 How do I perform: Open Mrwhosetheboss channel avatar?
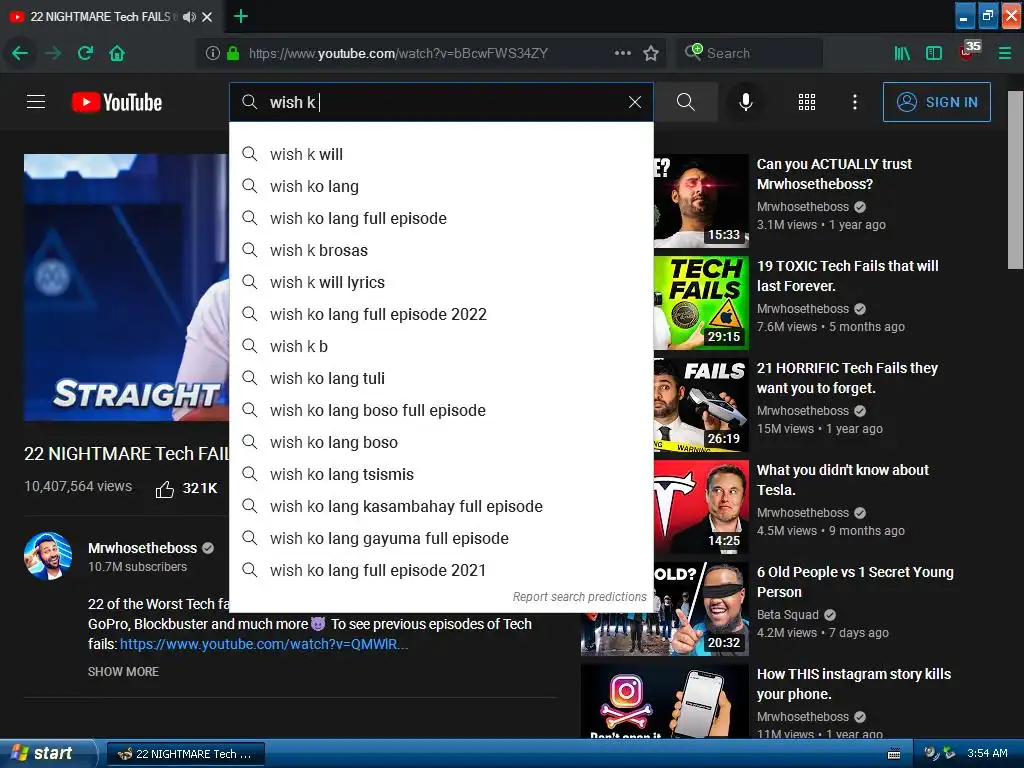(48, 556)
